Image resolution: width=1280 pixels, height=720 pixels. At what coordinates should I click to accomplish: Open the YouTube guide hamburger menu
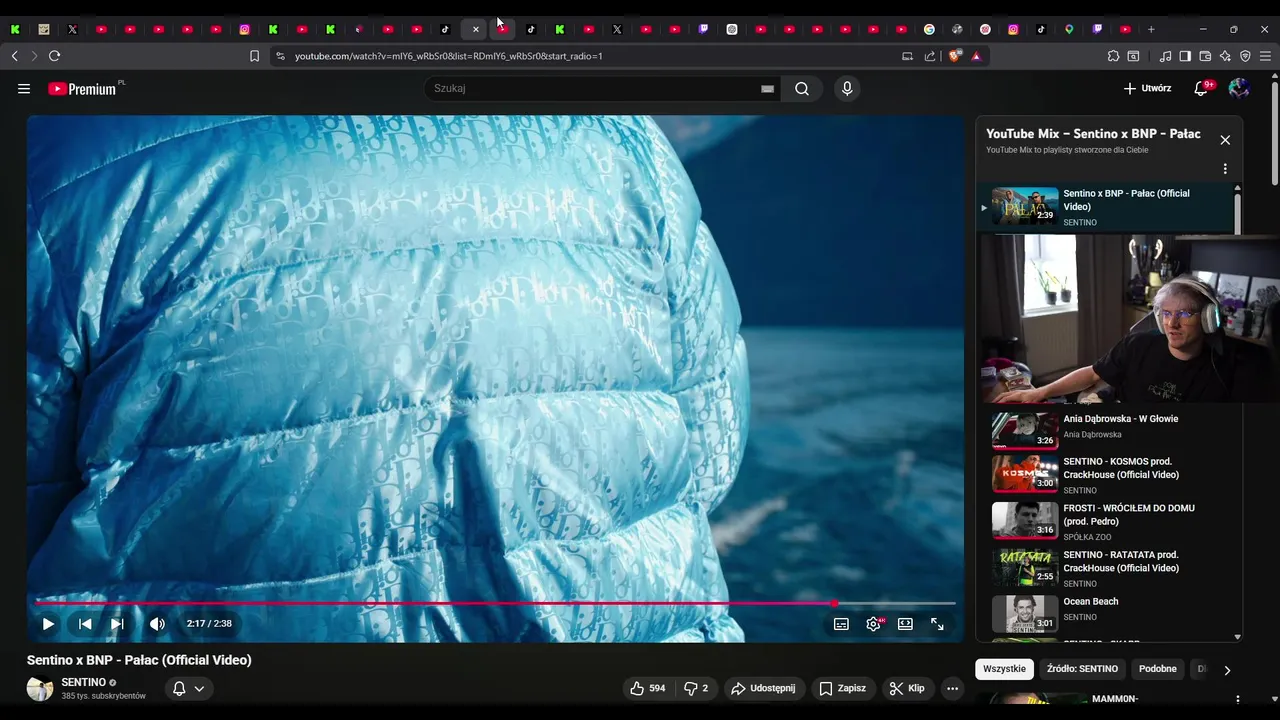click(x=24, y=89)
